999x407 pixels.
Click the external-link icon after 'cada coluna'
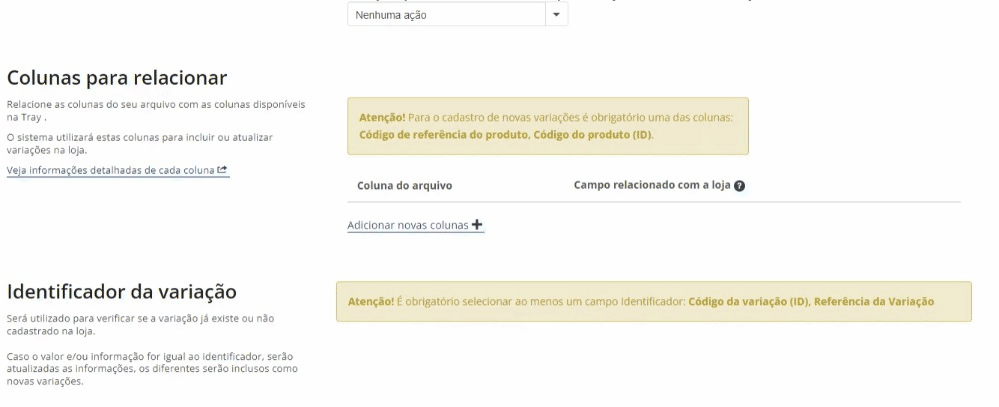222,169
